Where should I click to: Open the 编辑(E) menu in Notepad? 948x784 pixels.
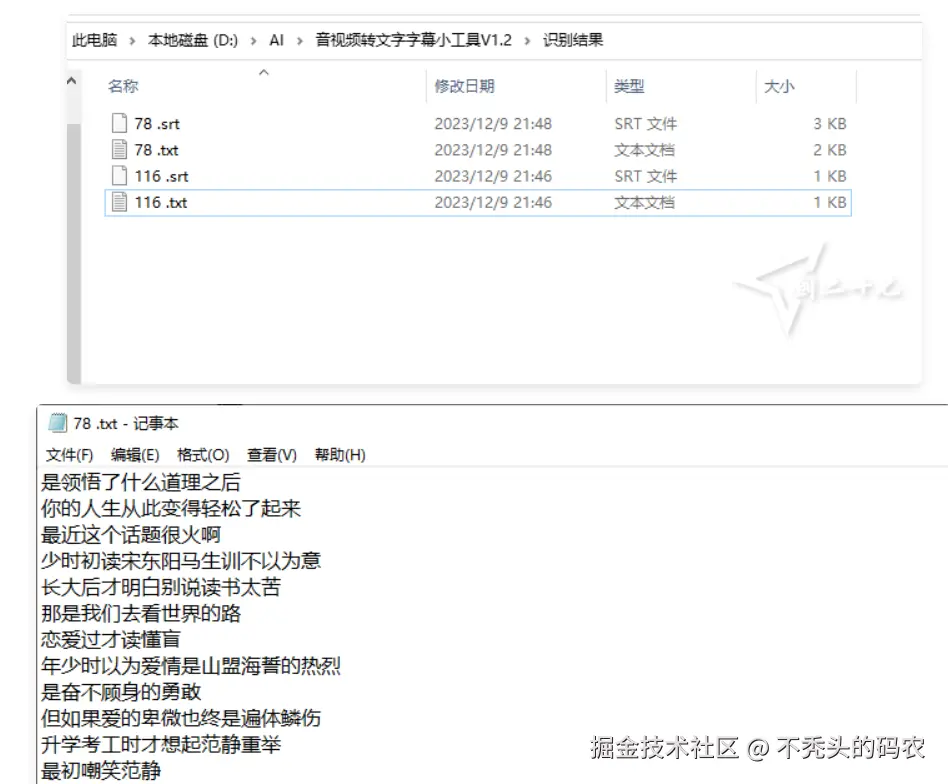click(135, 455)
